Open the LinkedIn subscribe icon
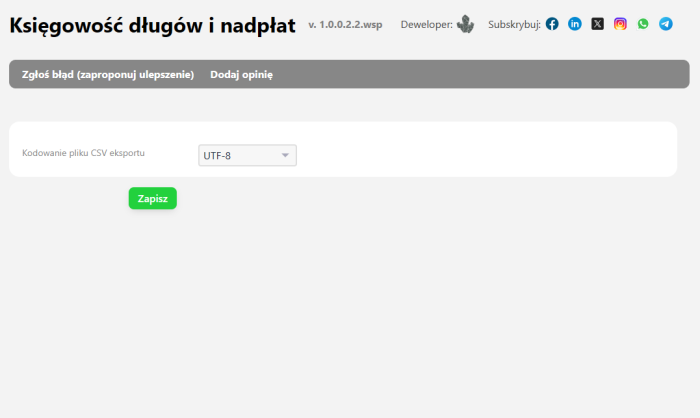This screenshot has width=700, height=418. tap(575, 24)
